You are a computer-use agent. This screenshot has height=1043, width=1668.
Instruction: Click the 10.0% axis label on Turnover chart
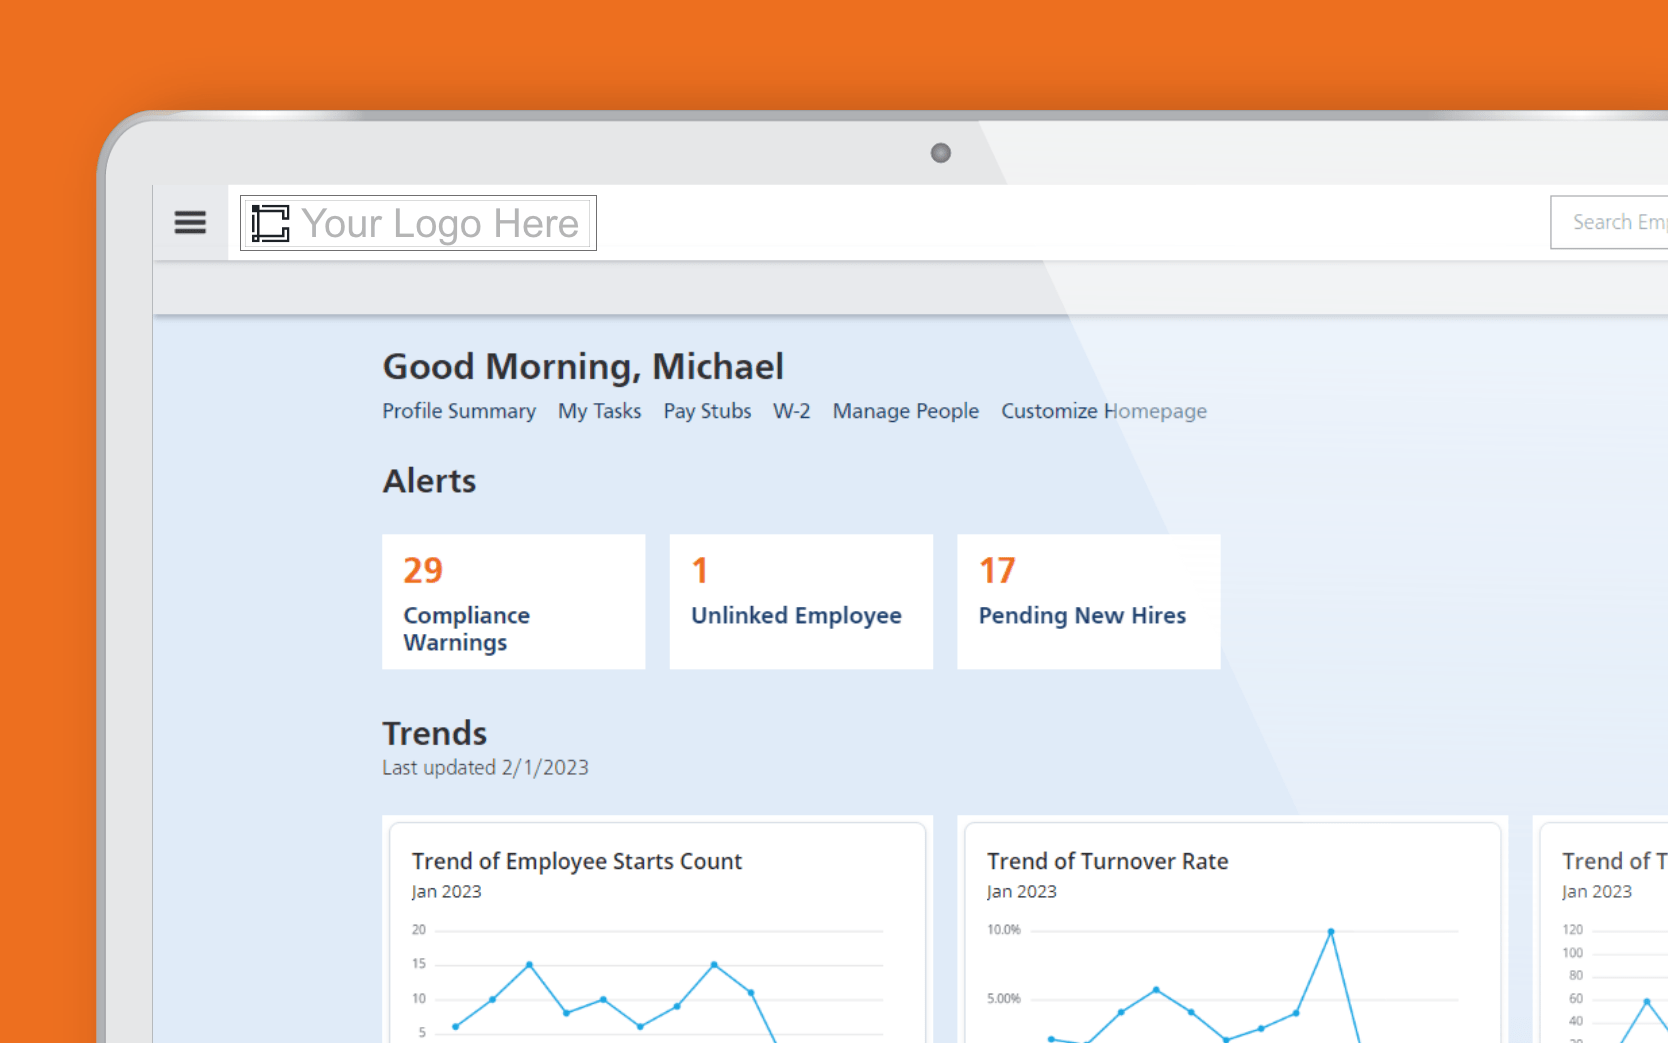point(1004,930)
